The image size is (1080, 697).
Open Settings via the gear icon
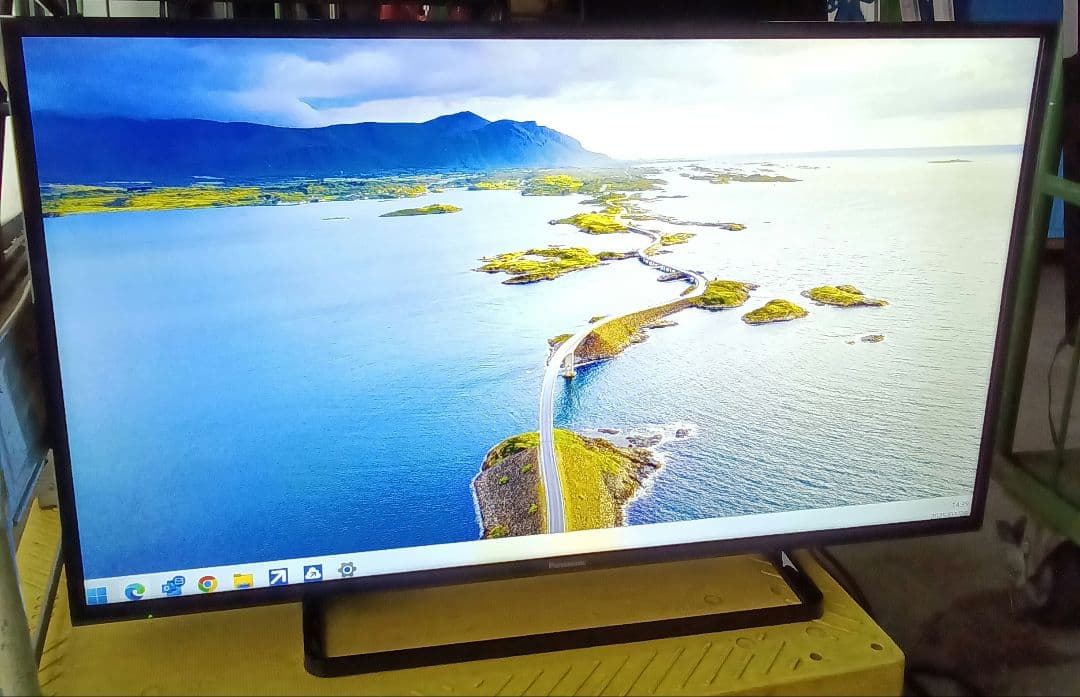tap(347, 569)
